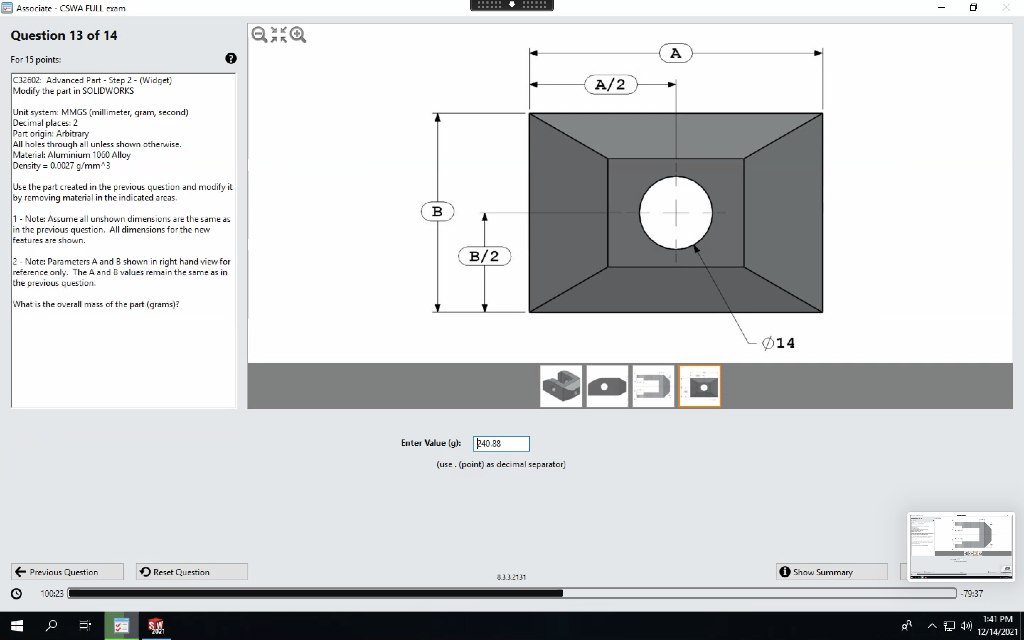Select the isometric part view thumbnail
The image size is (1024, 640).
pos(561,385)
